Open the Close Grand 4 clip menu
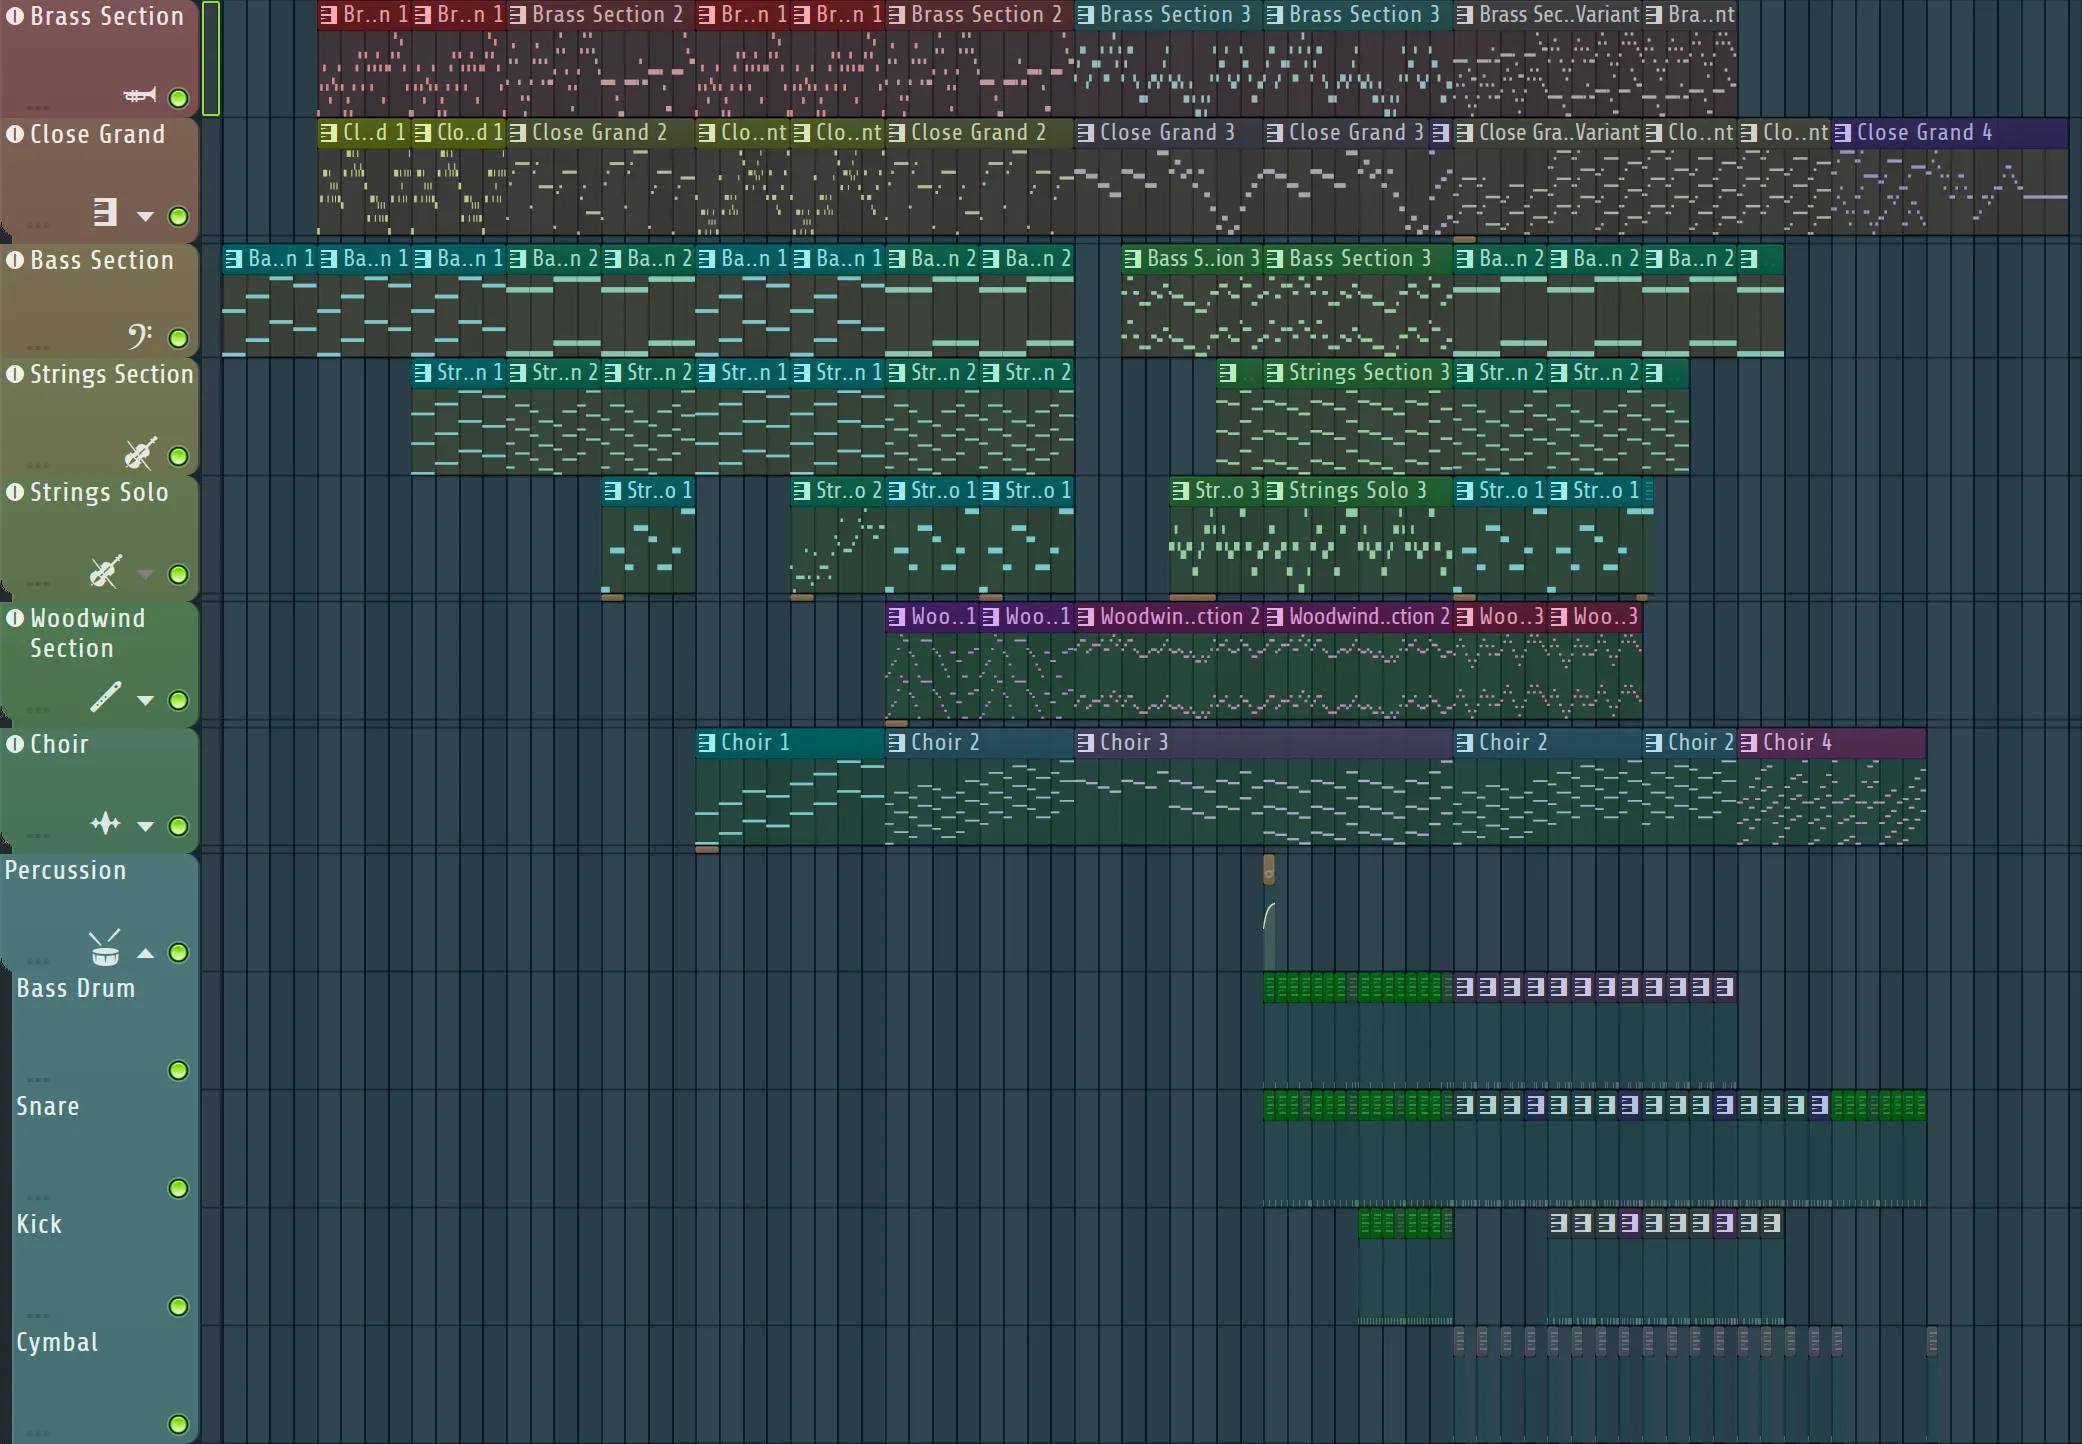2082x1444 pixels. click(x=1843, y=133)
